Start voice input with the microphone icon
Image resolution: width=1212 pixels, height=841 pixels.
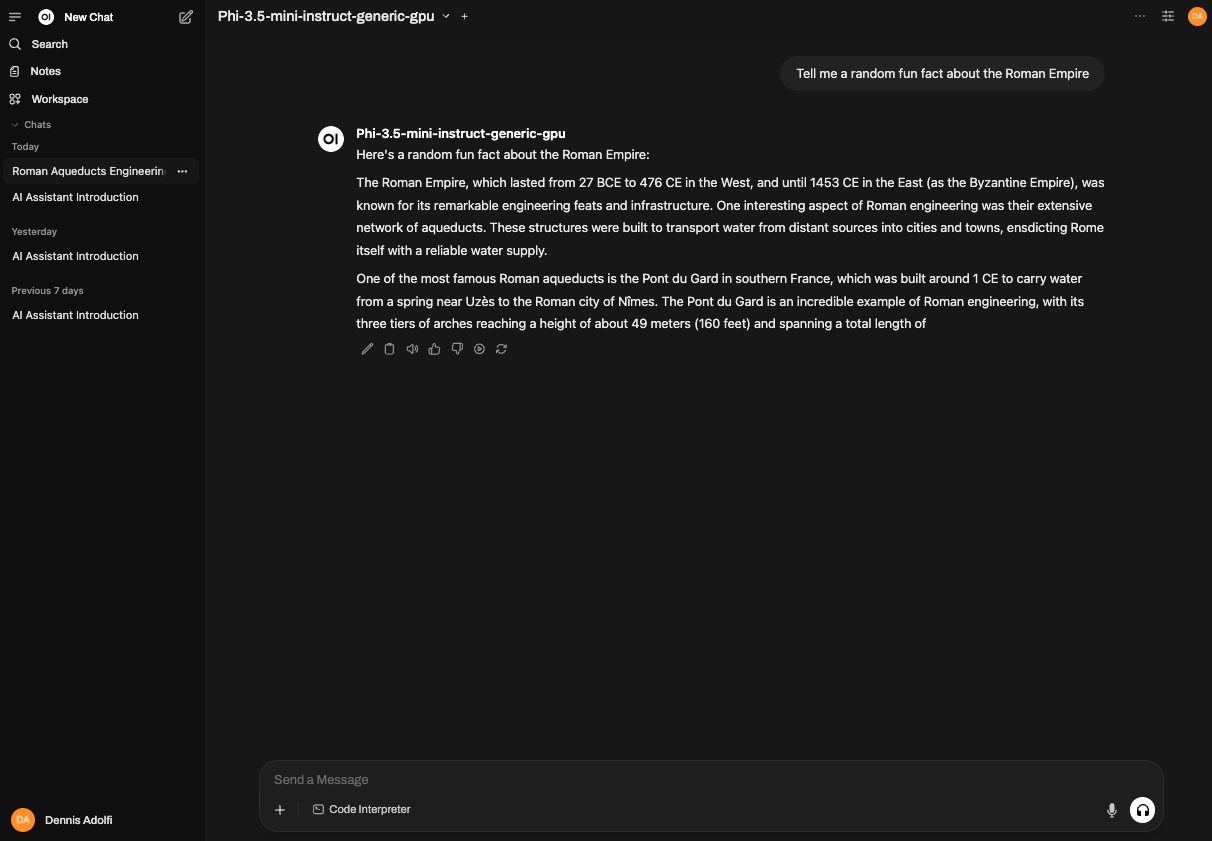point(1111,810)
